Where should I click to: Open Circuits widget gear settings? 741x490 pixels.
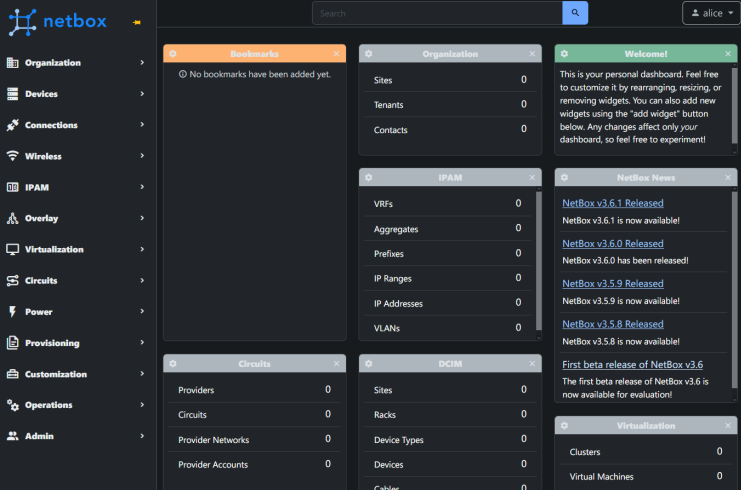(173, 364)
